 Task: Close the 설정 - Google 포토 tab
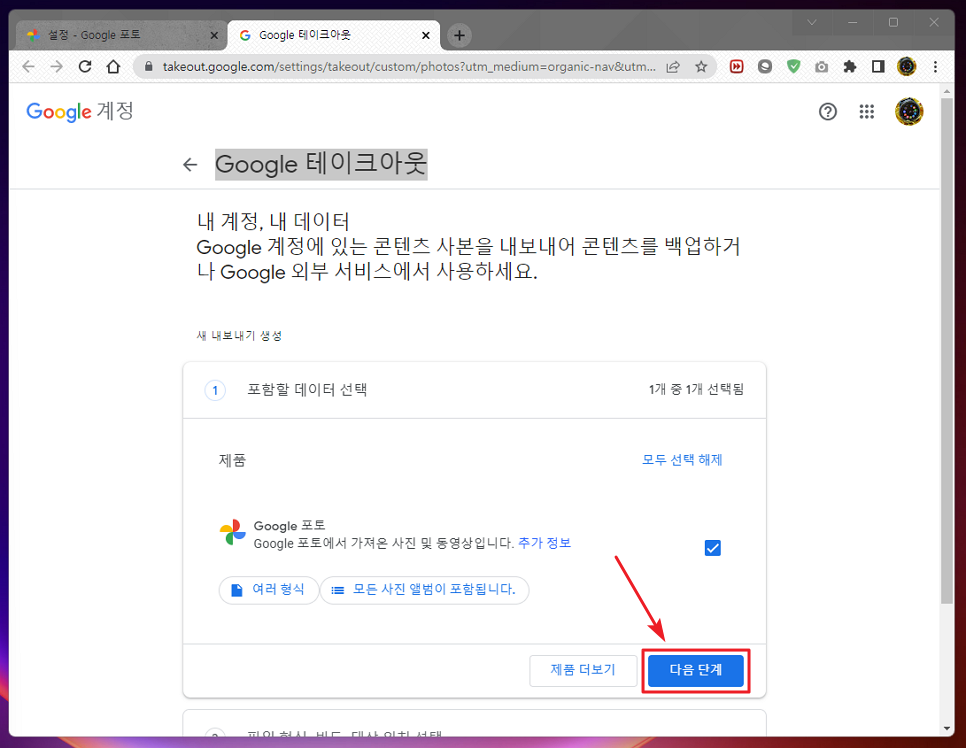pos(214,36)
